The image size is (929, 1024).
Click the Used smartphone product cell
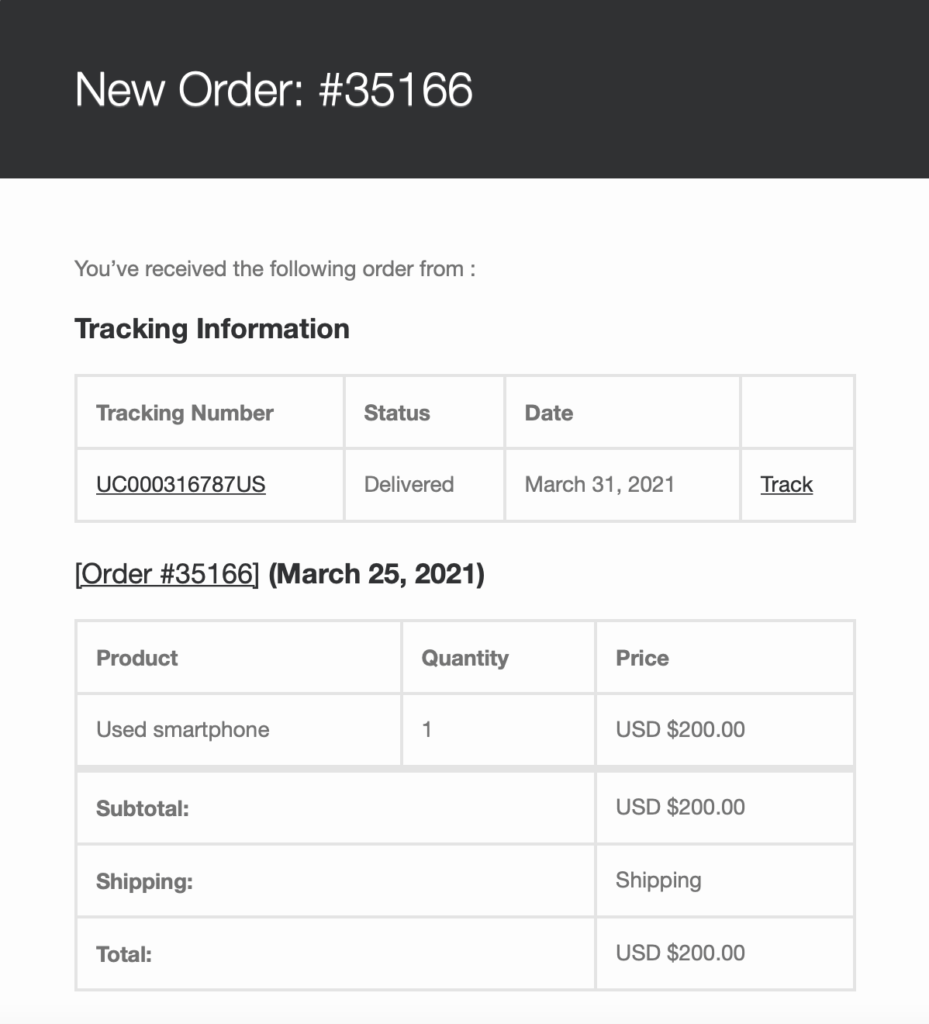coord(238,729)
